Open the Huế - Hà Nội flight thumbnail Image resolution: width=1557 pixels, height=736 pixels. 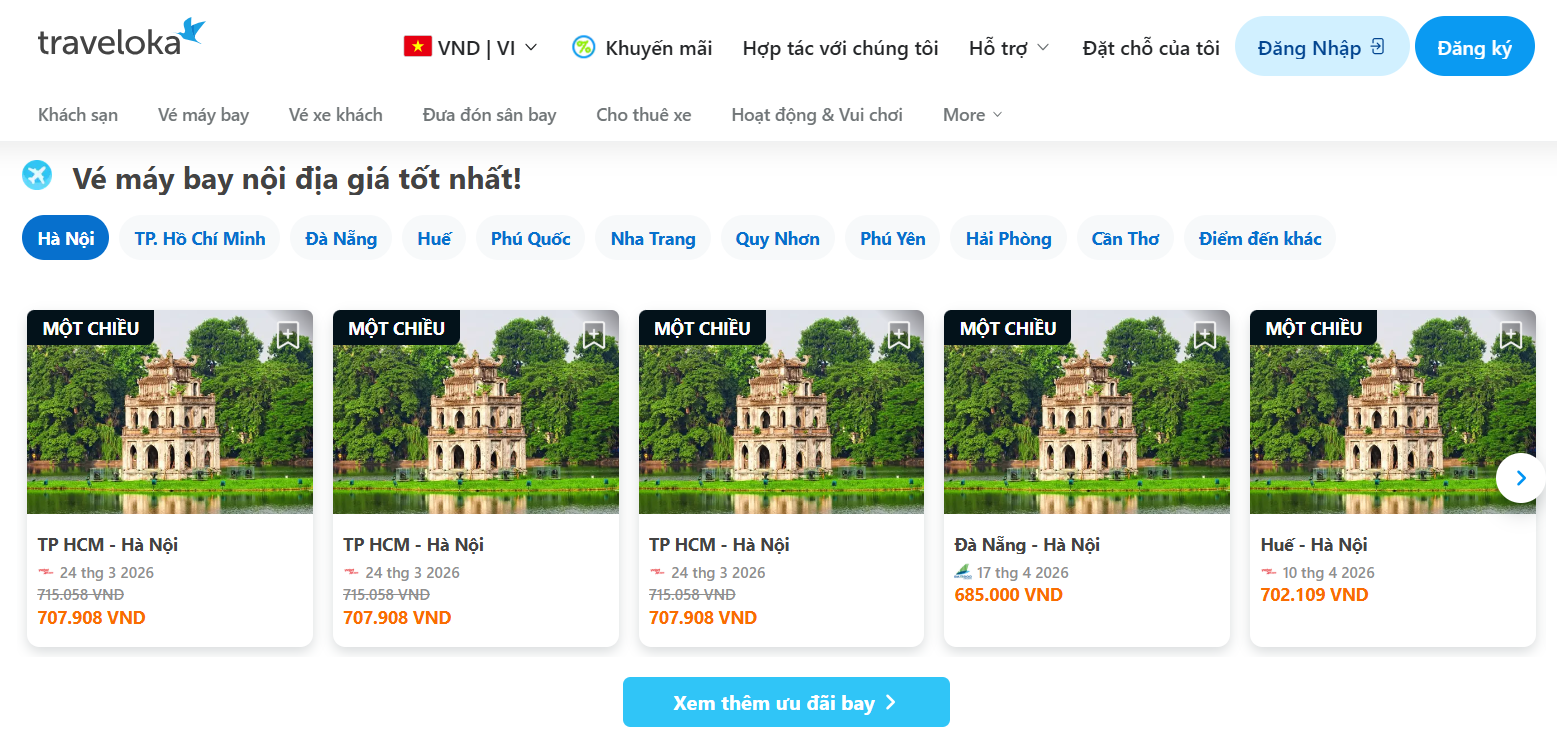1392,412
